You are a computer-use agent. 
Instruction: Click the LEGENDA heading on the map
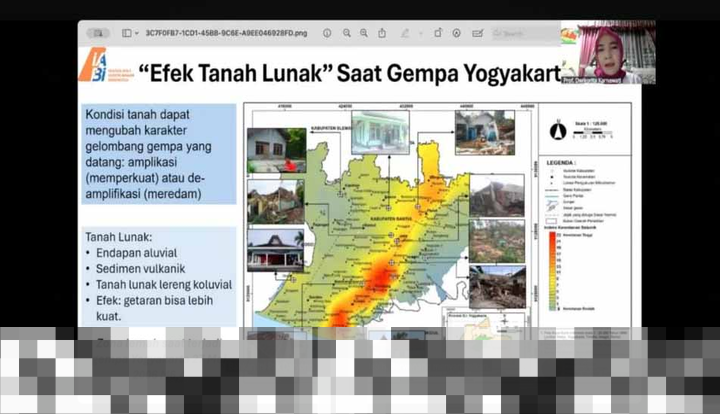tap(560, 162)
